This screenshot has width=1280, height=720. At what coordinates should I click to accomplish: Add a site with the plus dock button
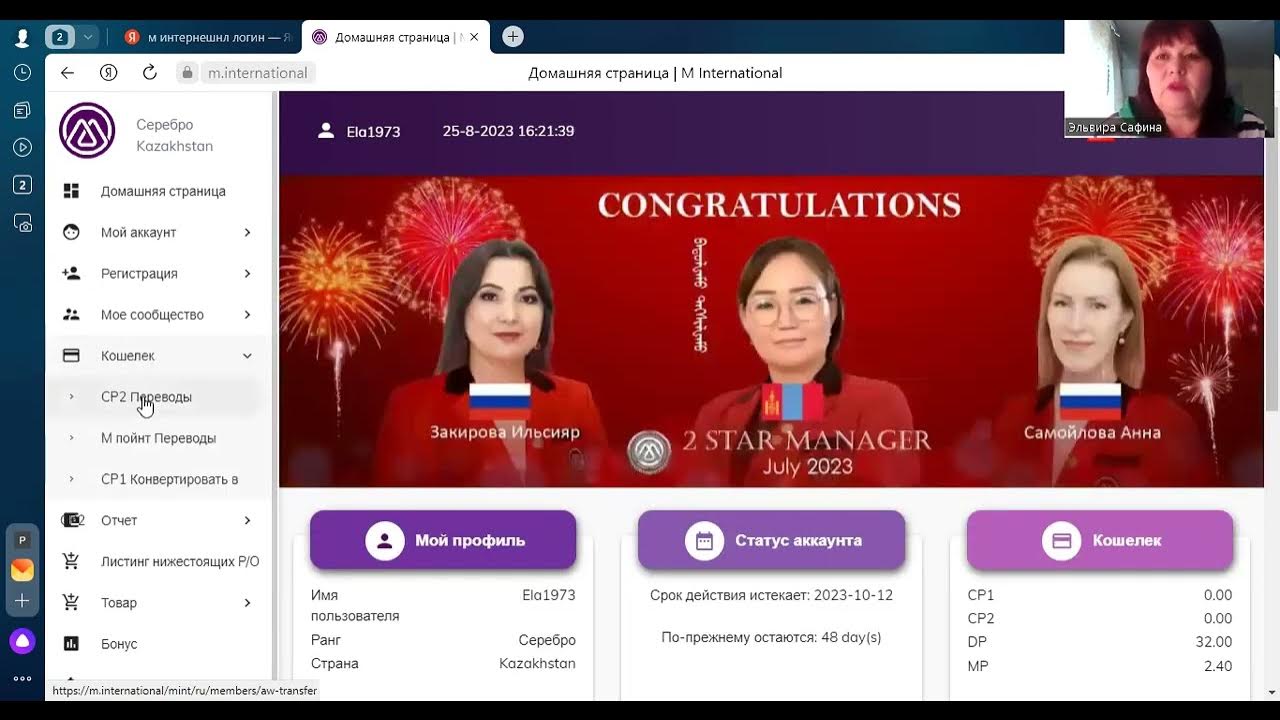click(22, 601)
